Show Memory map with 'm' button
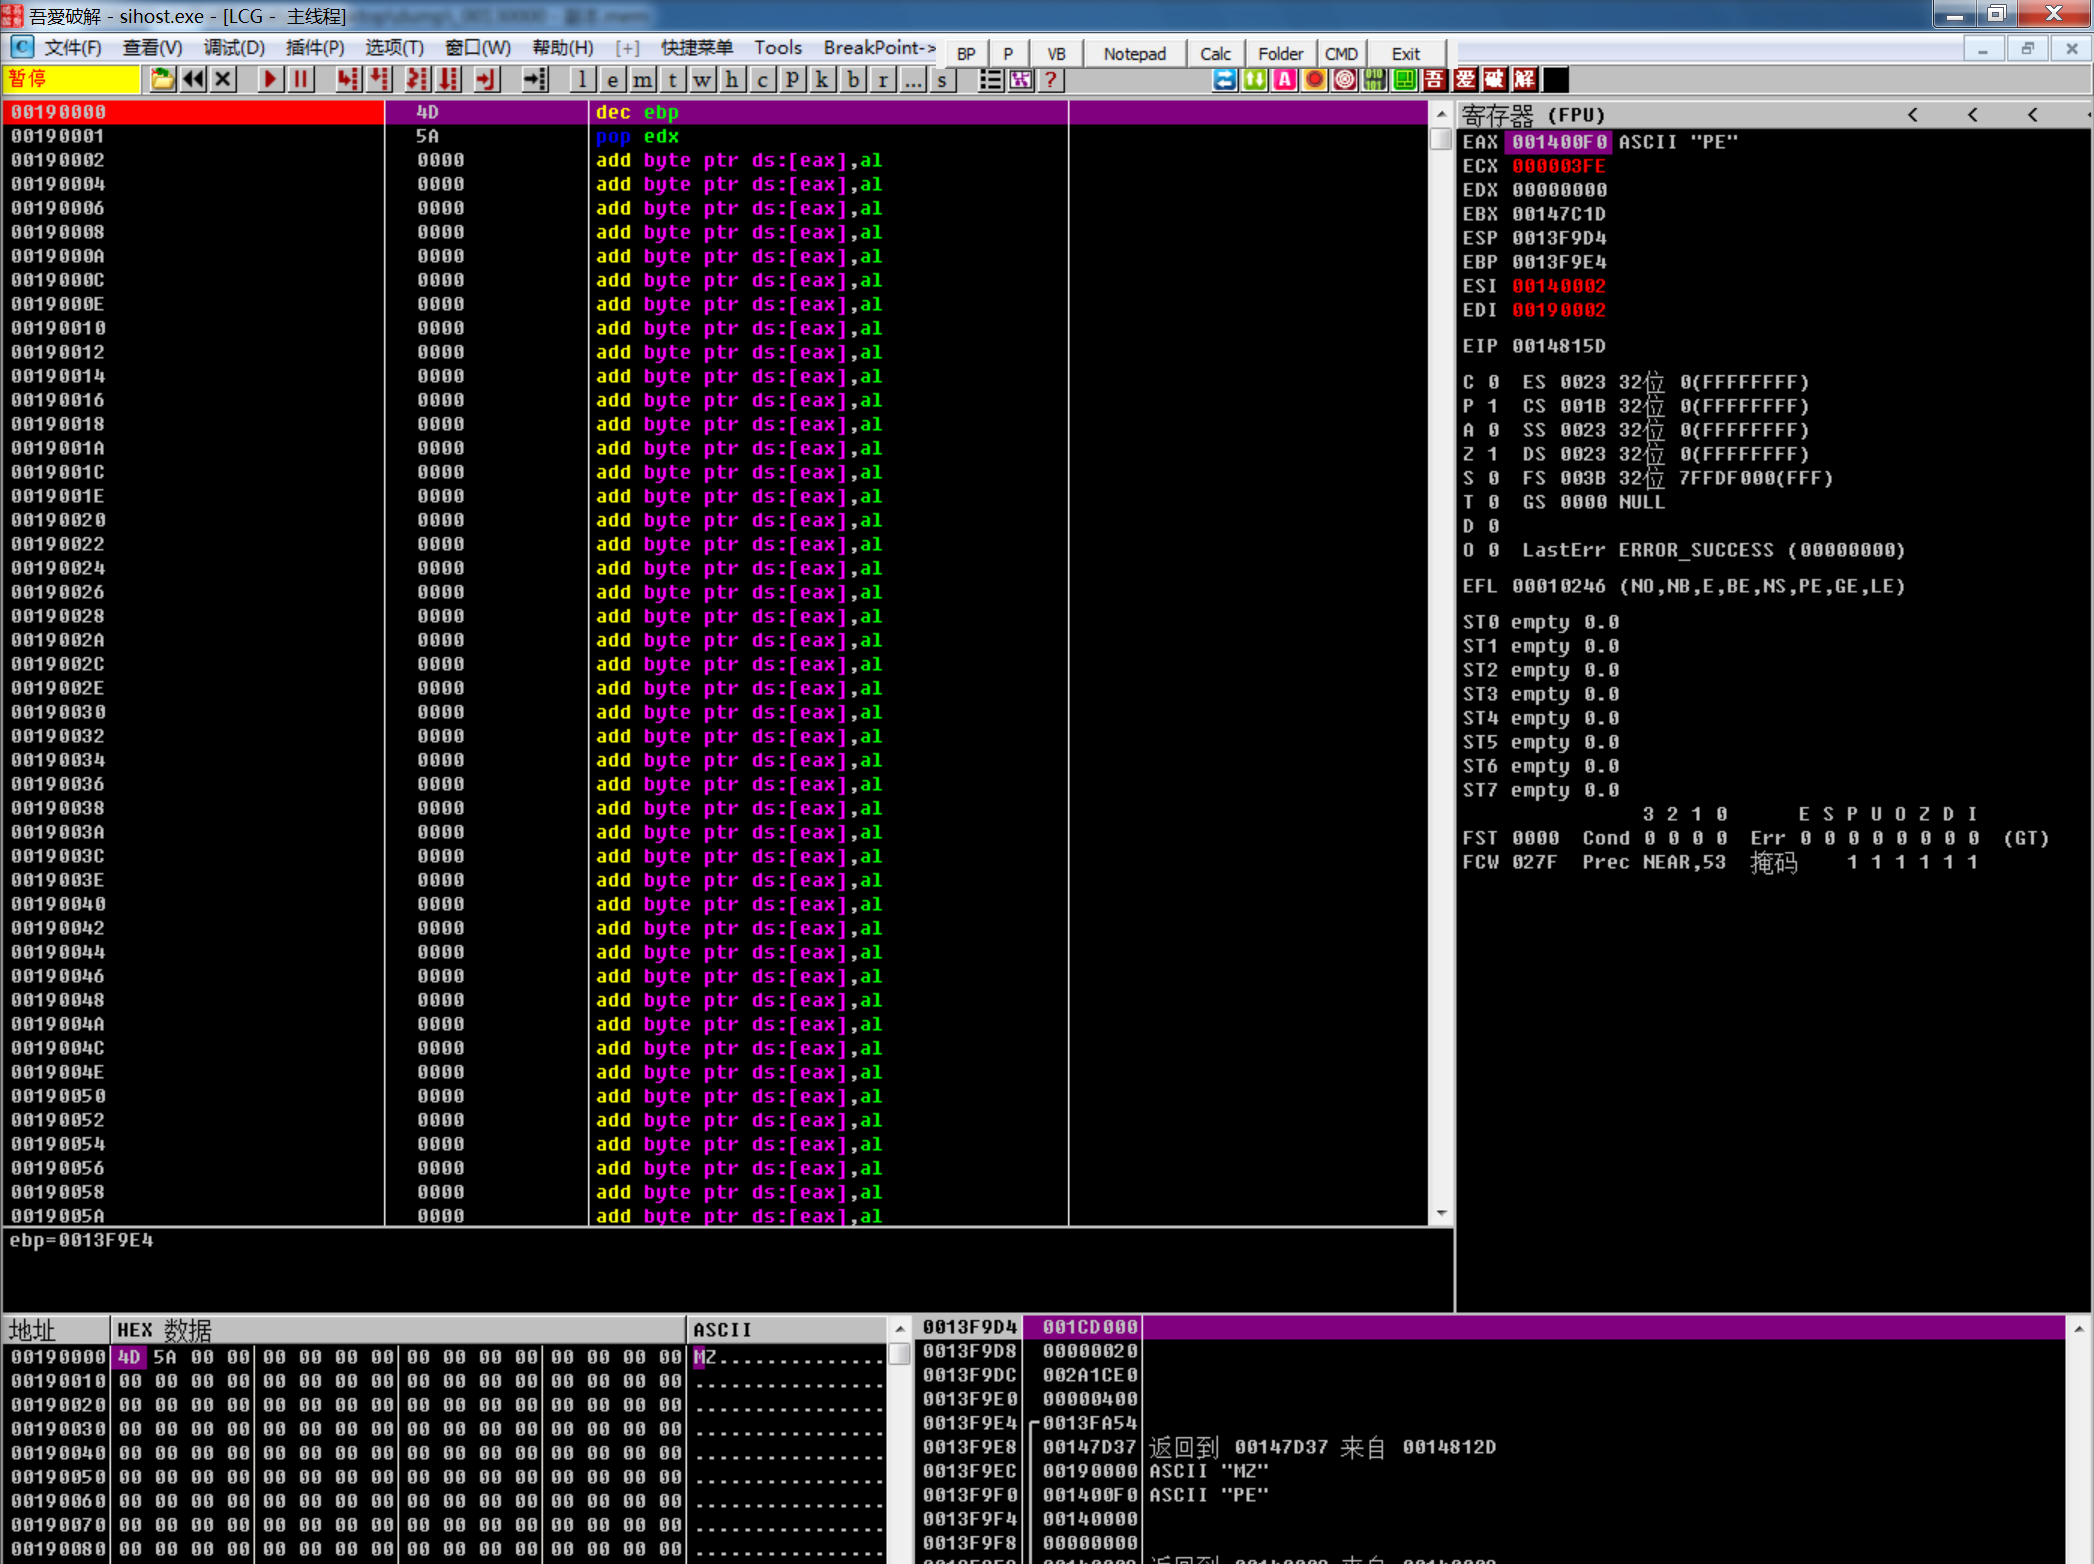The height and width of the screenshot is (1564, 2094). coord(642,80)
